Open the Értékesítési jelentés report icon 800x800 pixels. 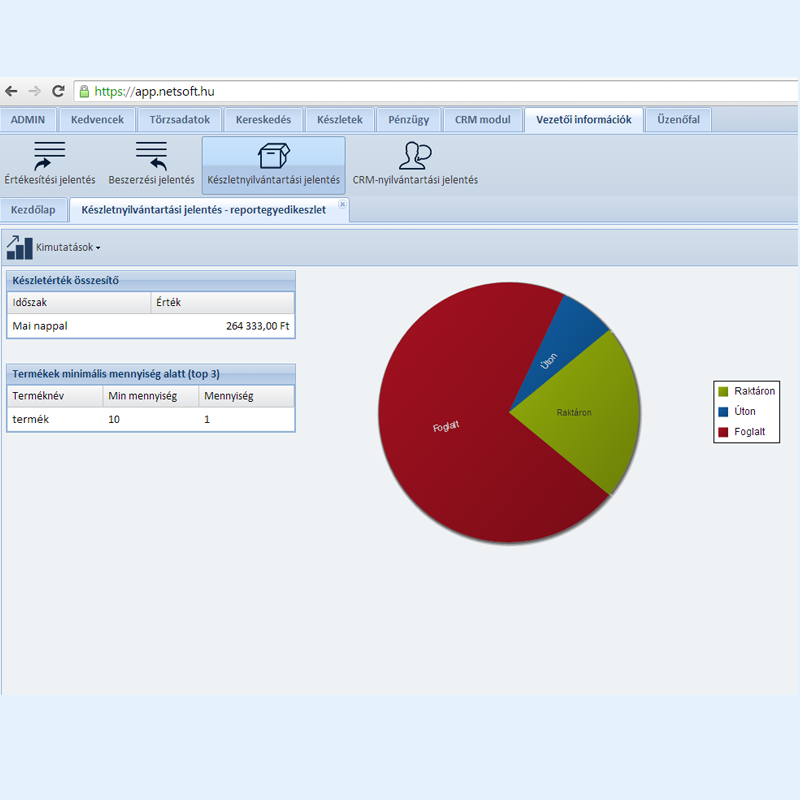pyautogui.click(x=49, y=157)
